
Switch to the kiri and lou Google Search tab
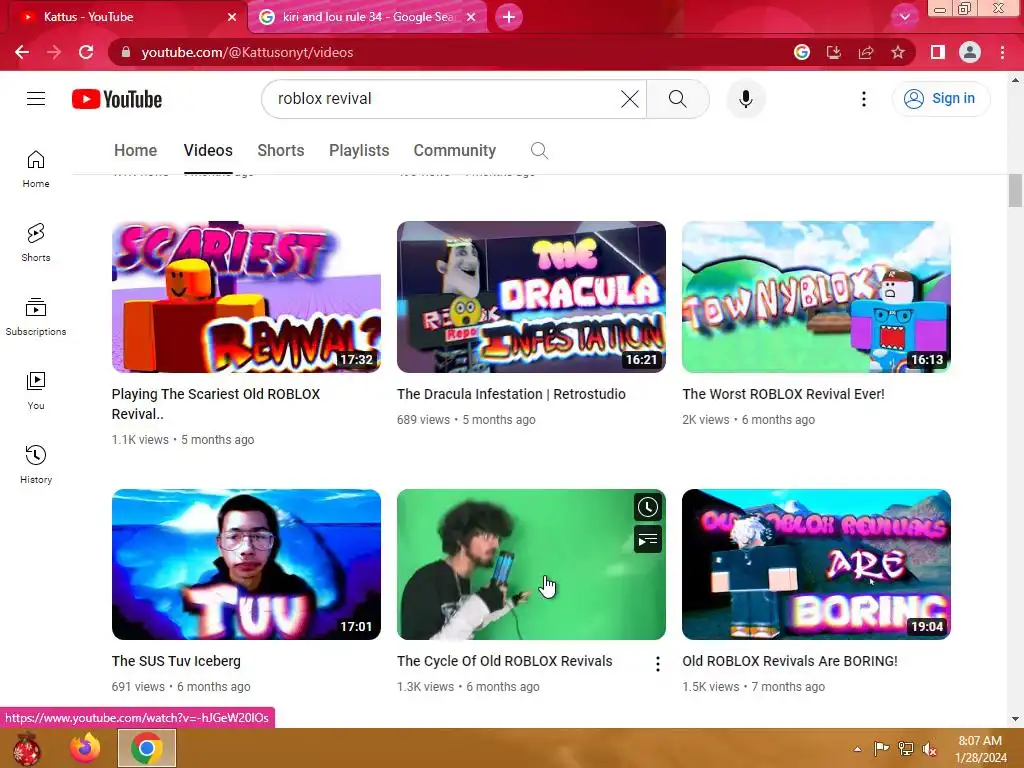coord(368,17)
